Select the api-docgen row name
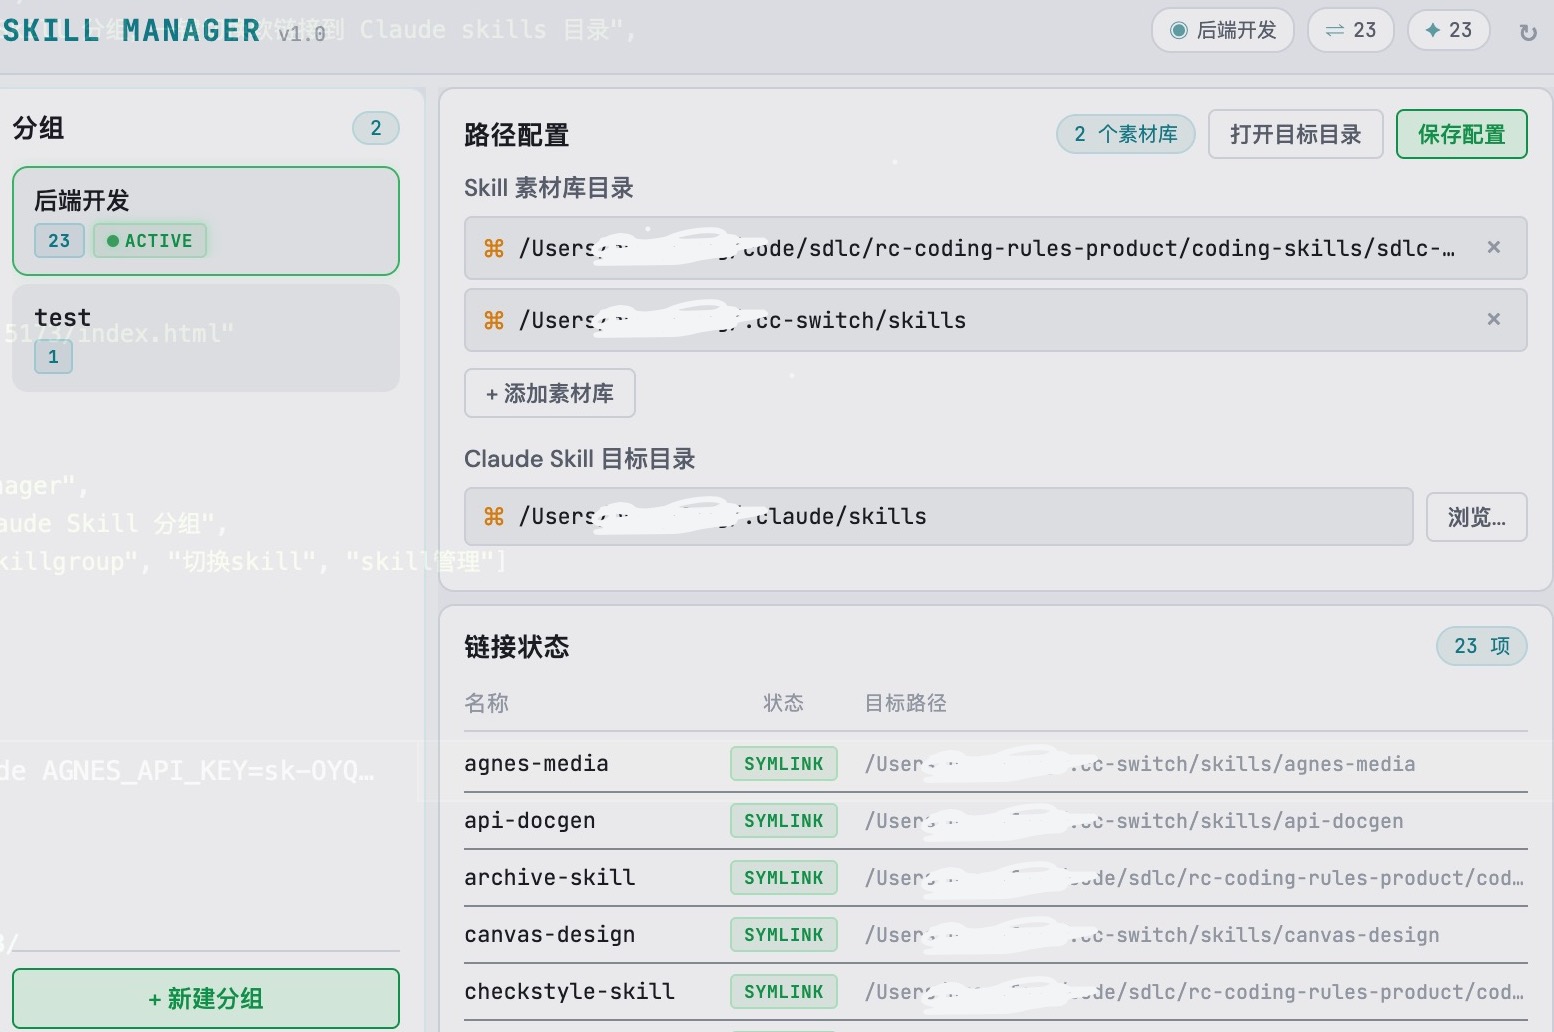Screen dimensions: 1554x1032 (530, 821)
